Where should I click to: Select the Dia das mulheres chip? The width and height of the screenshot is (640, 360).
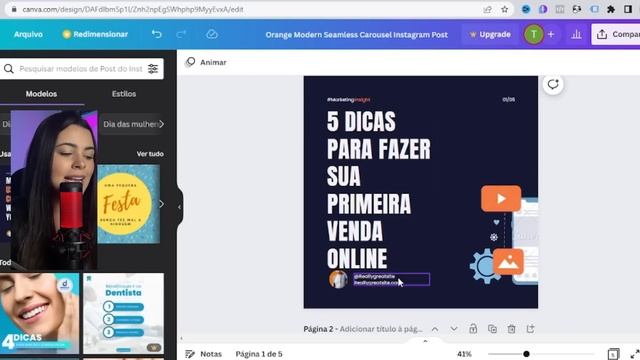(x=130, y=124)
